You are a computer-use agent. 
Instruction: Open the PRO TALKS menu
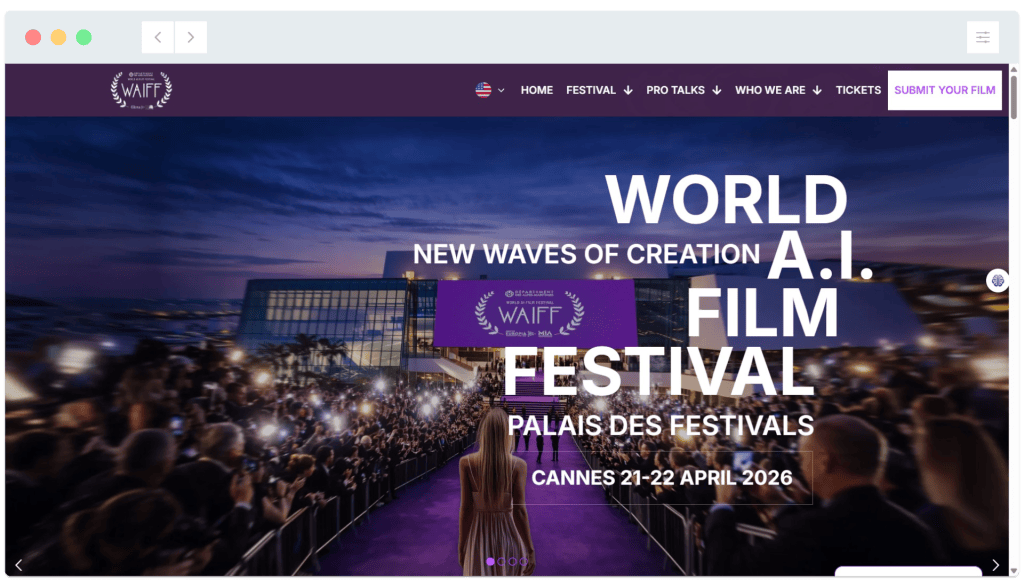coord(675,90)
